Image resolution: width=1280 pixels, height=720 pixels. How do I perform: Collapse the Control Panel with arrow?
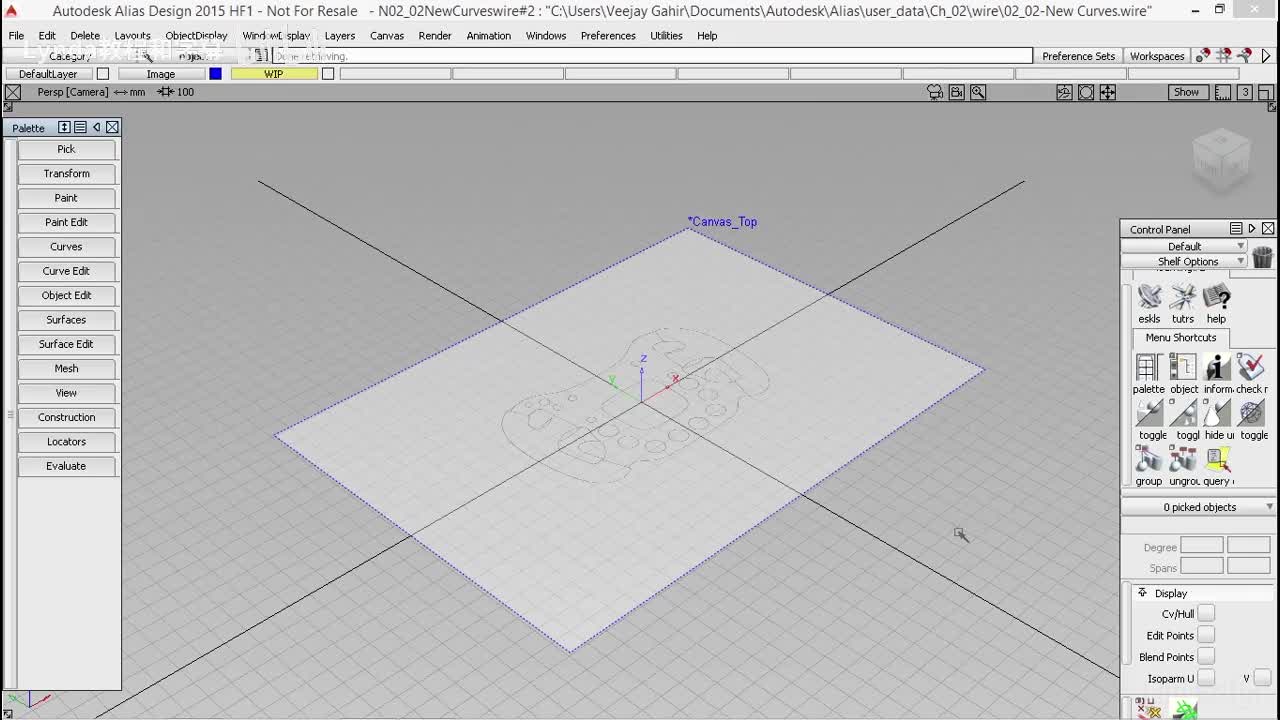pyautogui.click(x=1252, y=229)
